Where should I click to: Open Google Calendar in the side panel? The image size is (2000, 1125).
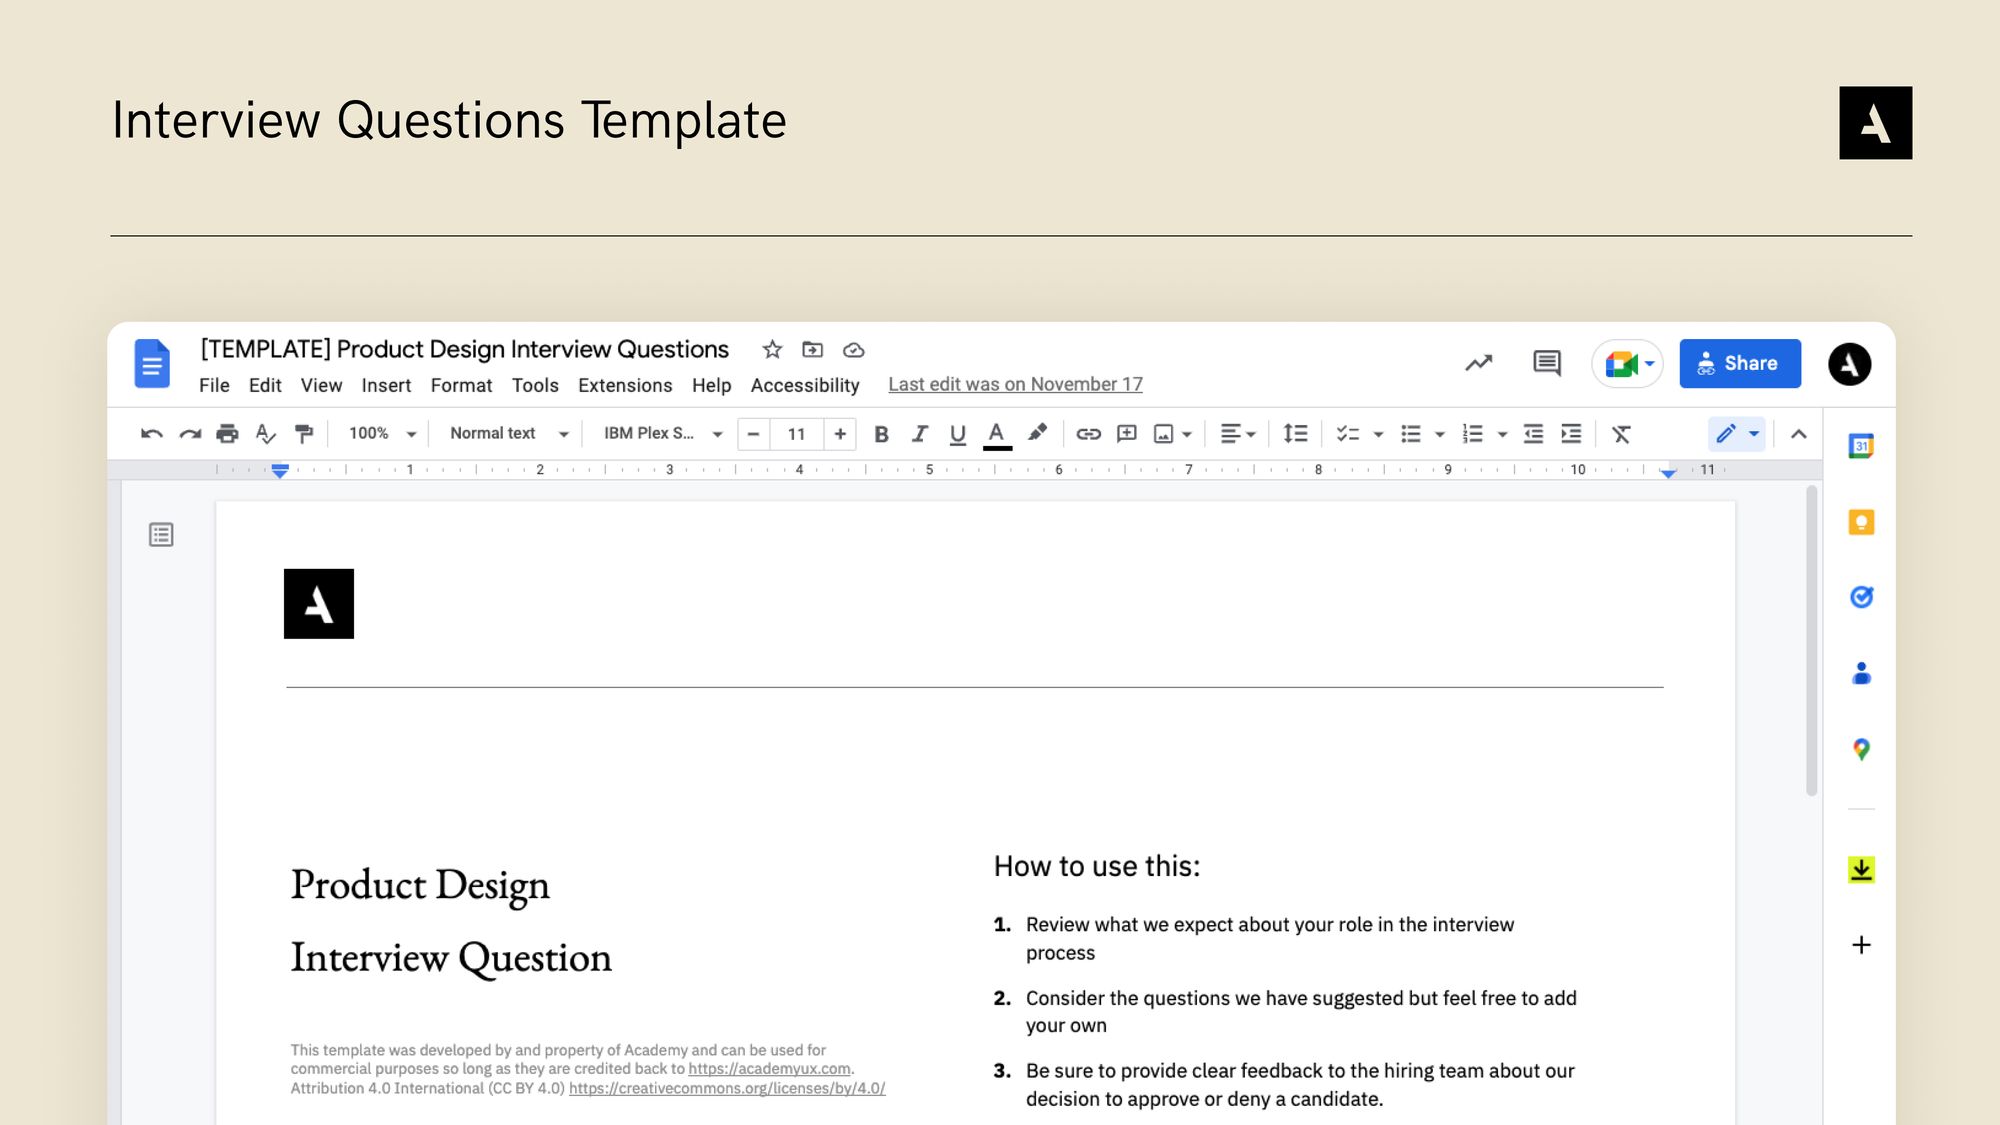tap(1860, 445)
